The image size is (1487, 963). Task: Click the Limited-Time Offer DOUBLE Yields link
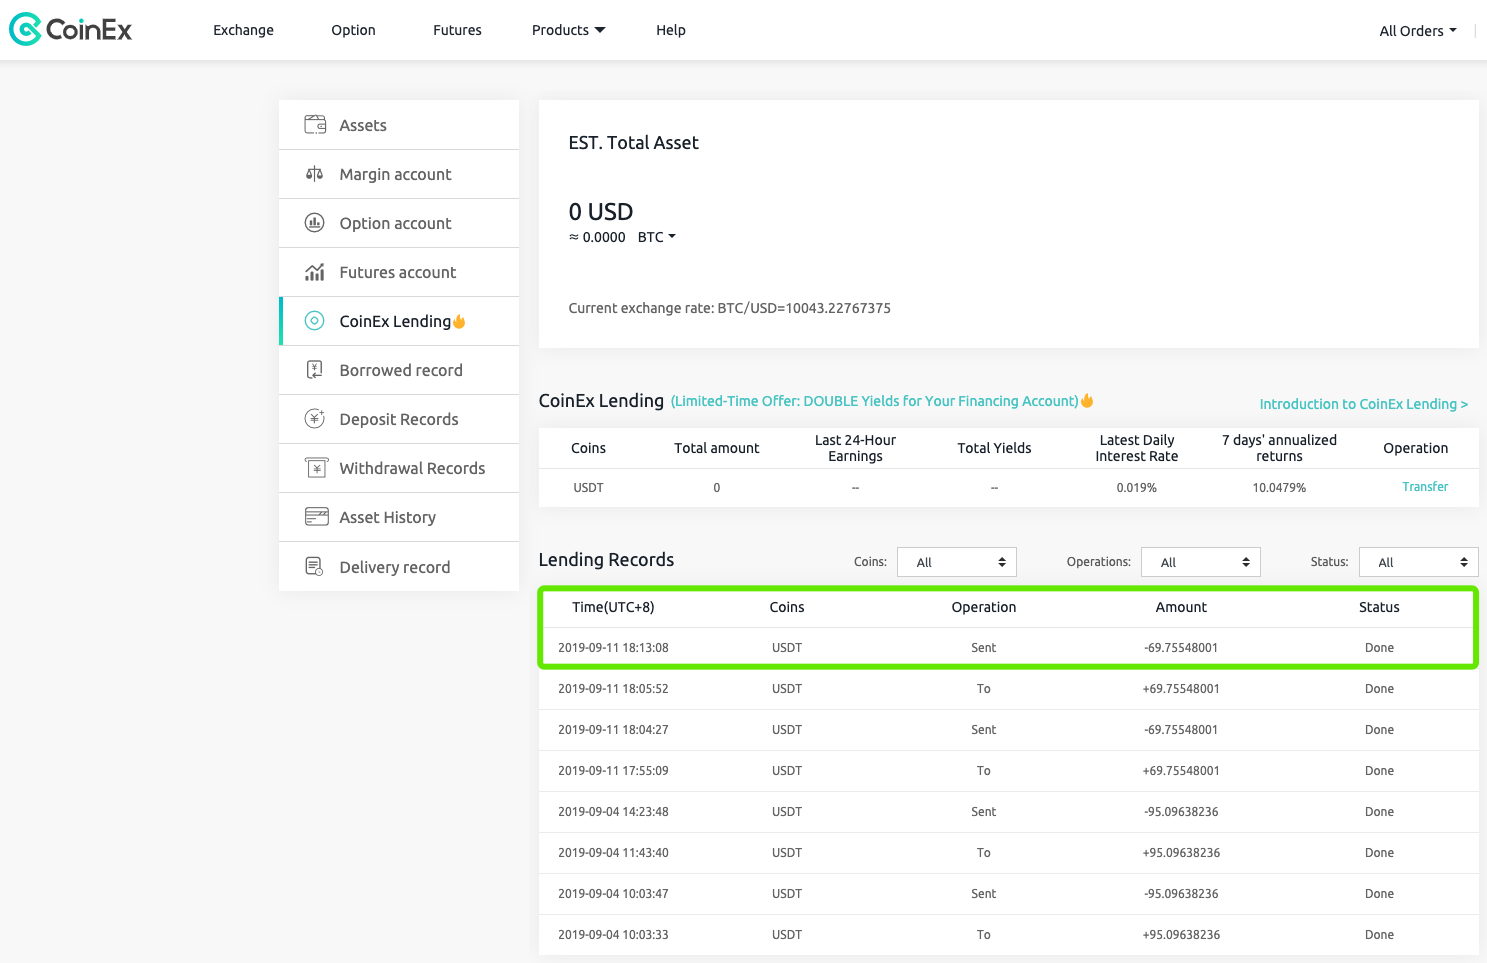[875, 401]
